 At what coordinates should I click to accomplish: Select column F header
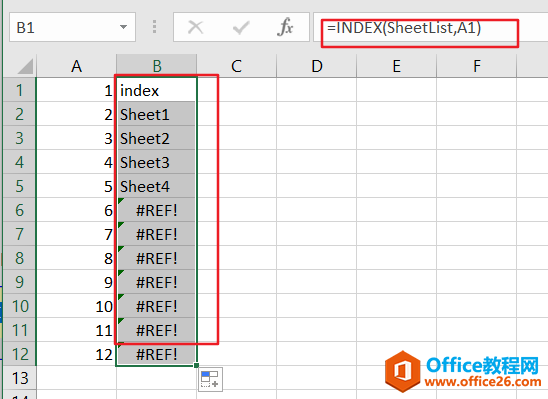pyautogui.click(x=477, y=66)
